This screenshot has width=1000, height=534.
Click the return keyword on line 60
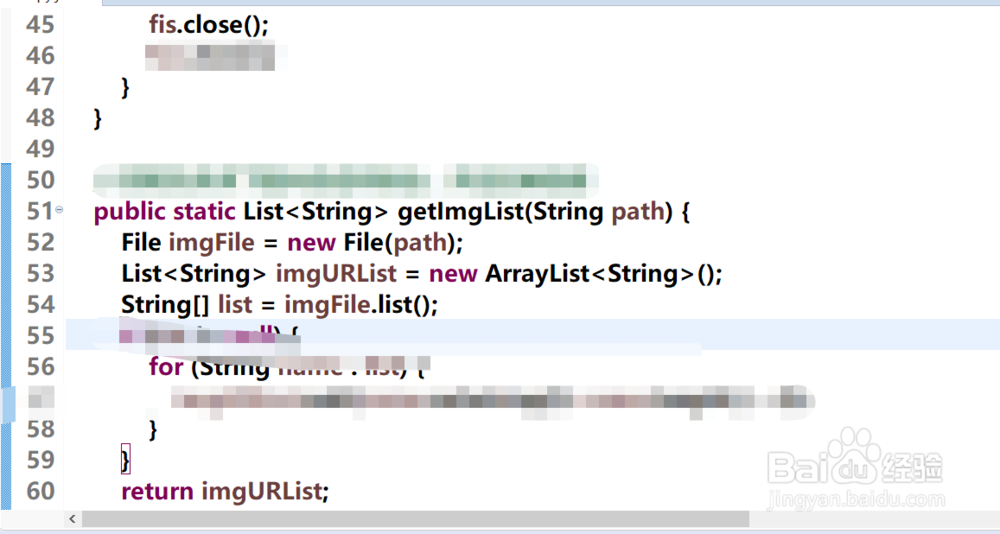pos(157,491)
